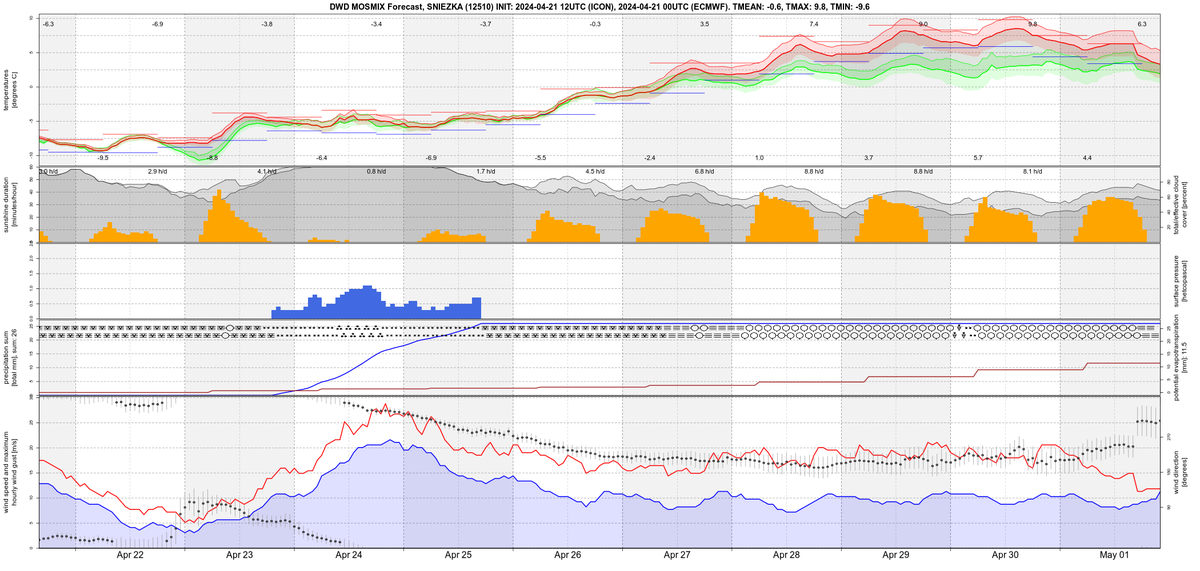
Task: Click the 9.0 daily maximum temperature value
Action: pos(924,23)
